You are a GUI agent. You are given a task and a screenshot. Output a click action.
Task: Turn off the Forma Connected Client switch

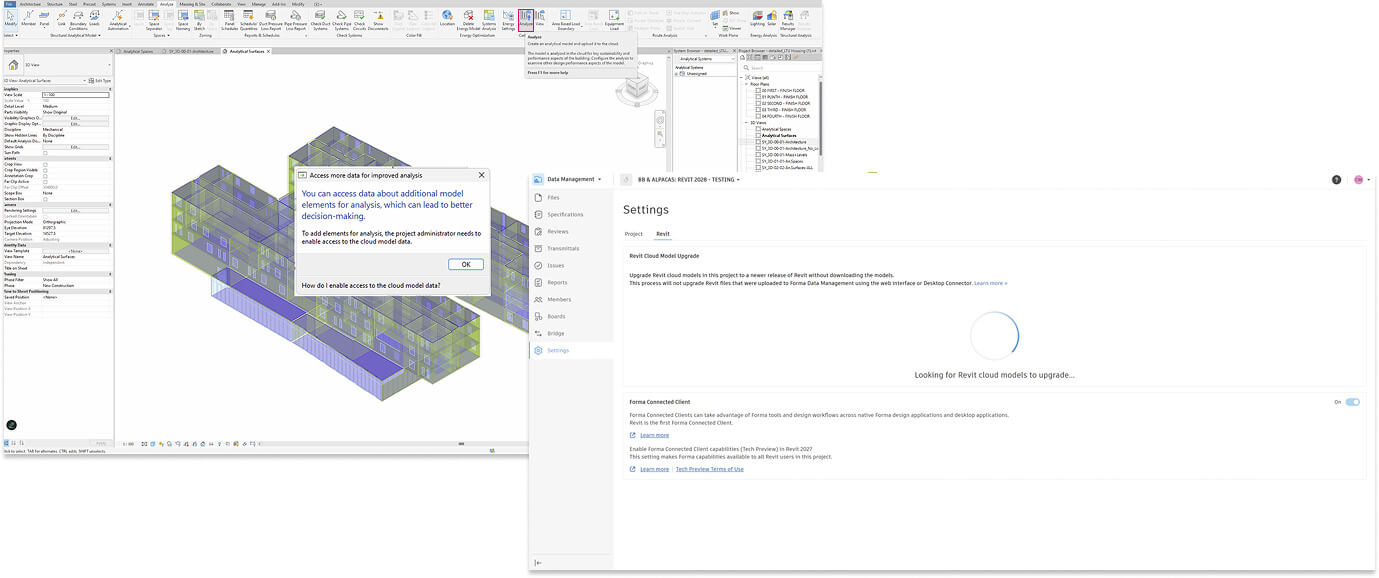click(x=1353, y=402)
